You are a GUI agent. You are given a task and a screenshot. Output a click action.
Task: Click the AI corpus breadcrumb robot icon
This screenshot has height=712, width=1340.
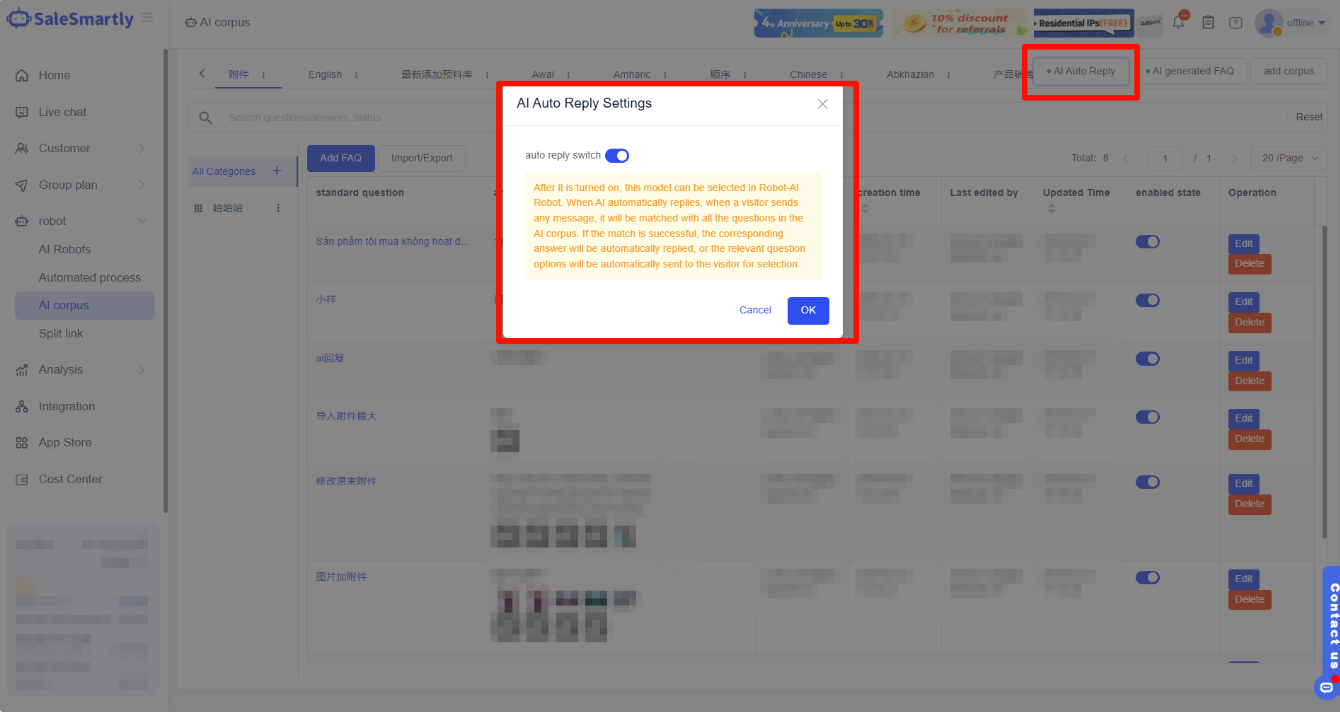tap(192, 22)
